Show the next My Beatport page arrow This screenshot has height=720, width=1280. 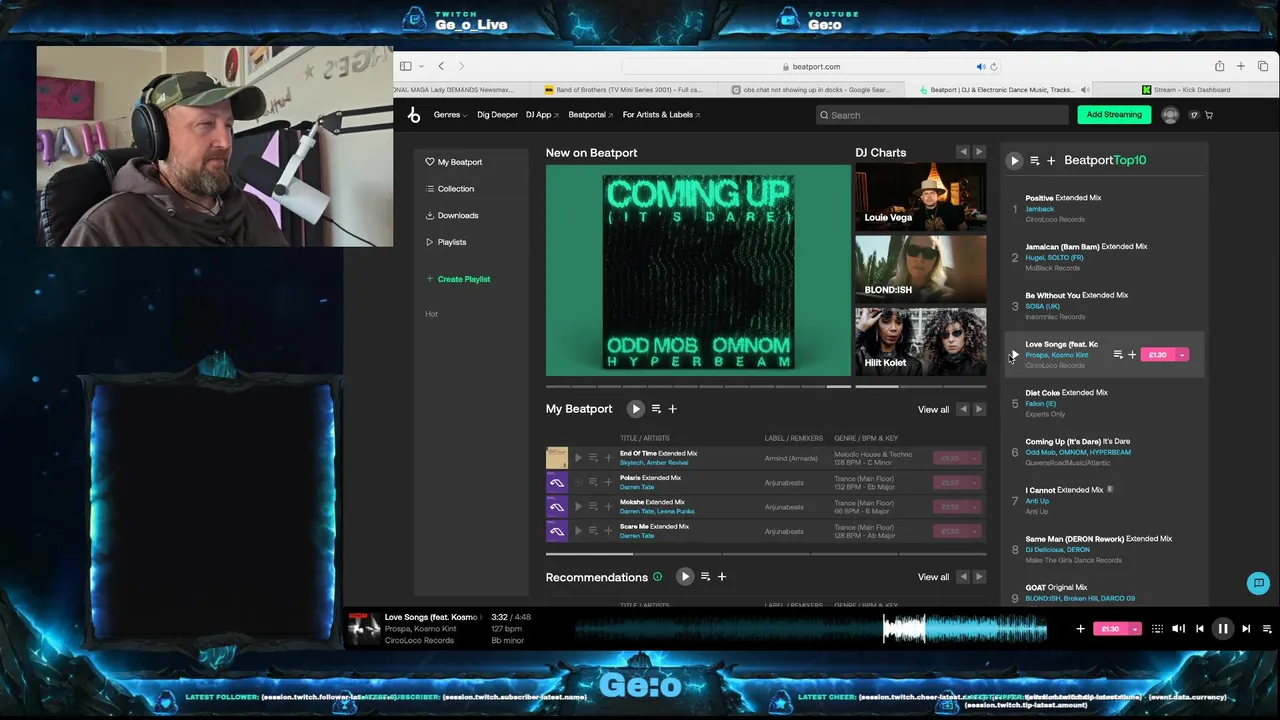(x=979, y=409)
